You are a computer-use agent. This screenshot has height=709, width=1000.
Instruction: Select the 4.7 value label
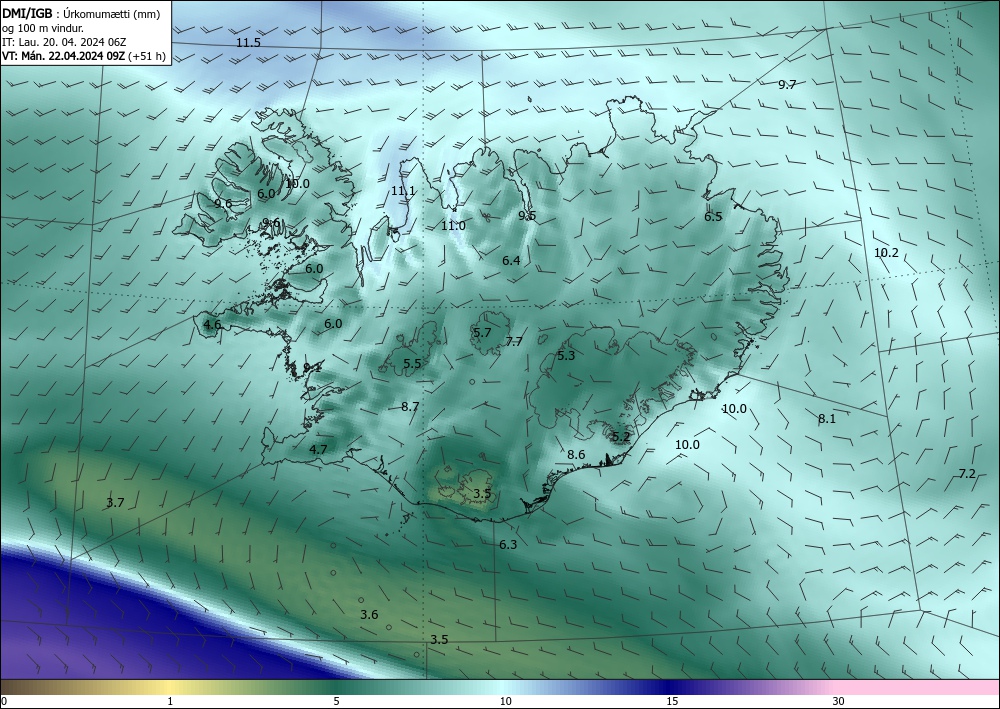click(x=318, y=450)
